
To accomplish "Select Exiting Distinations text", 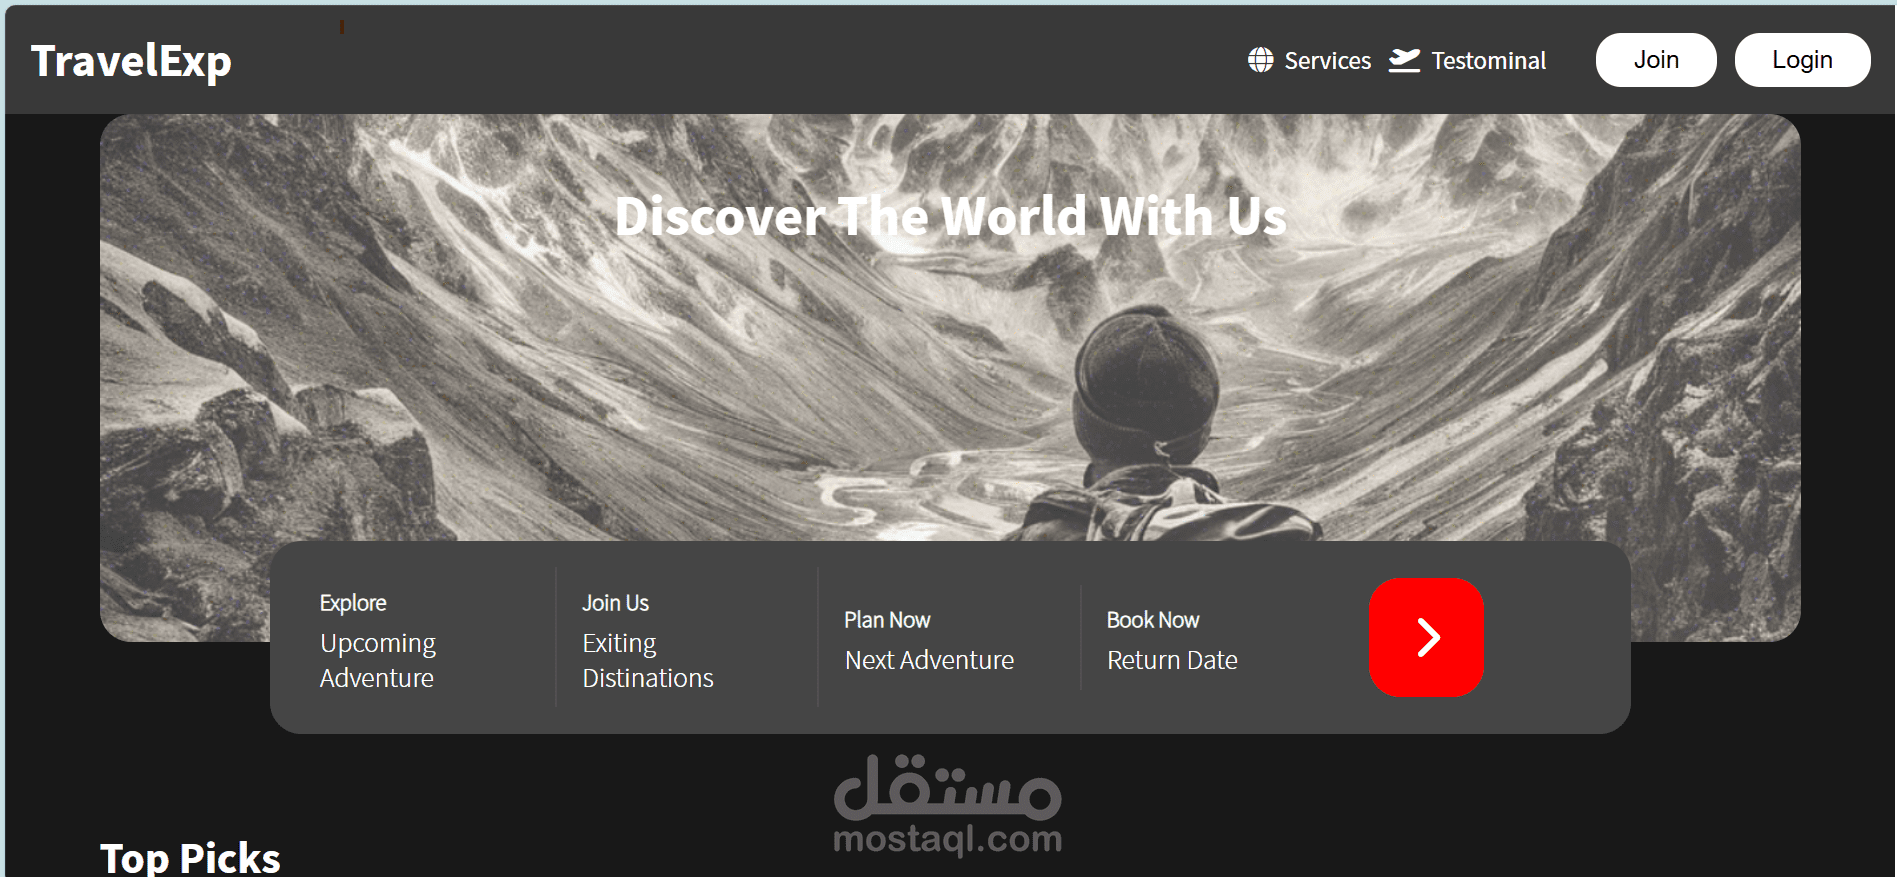I will 648,660.
